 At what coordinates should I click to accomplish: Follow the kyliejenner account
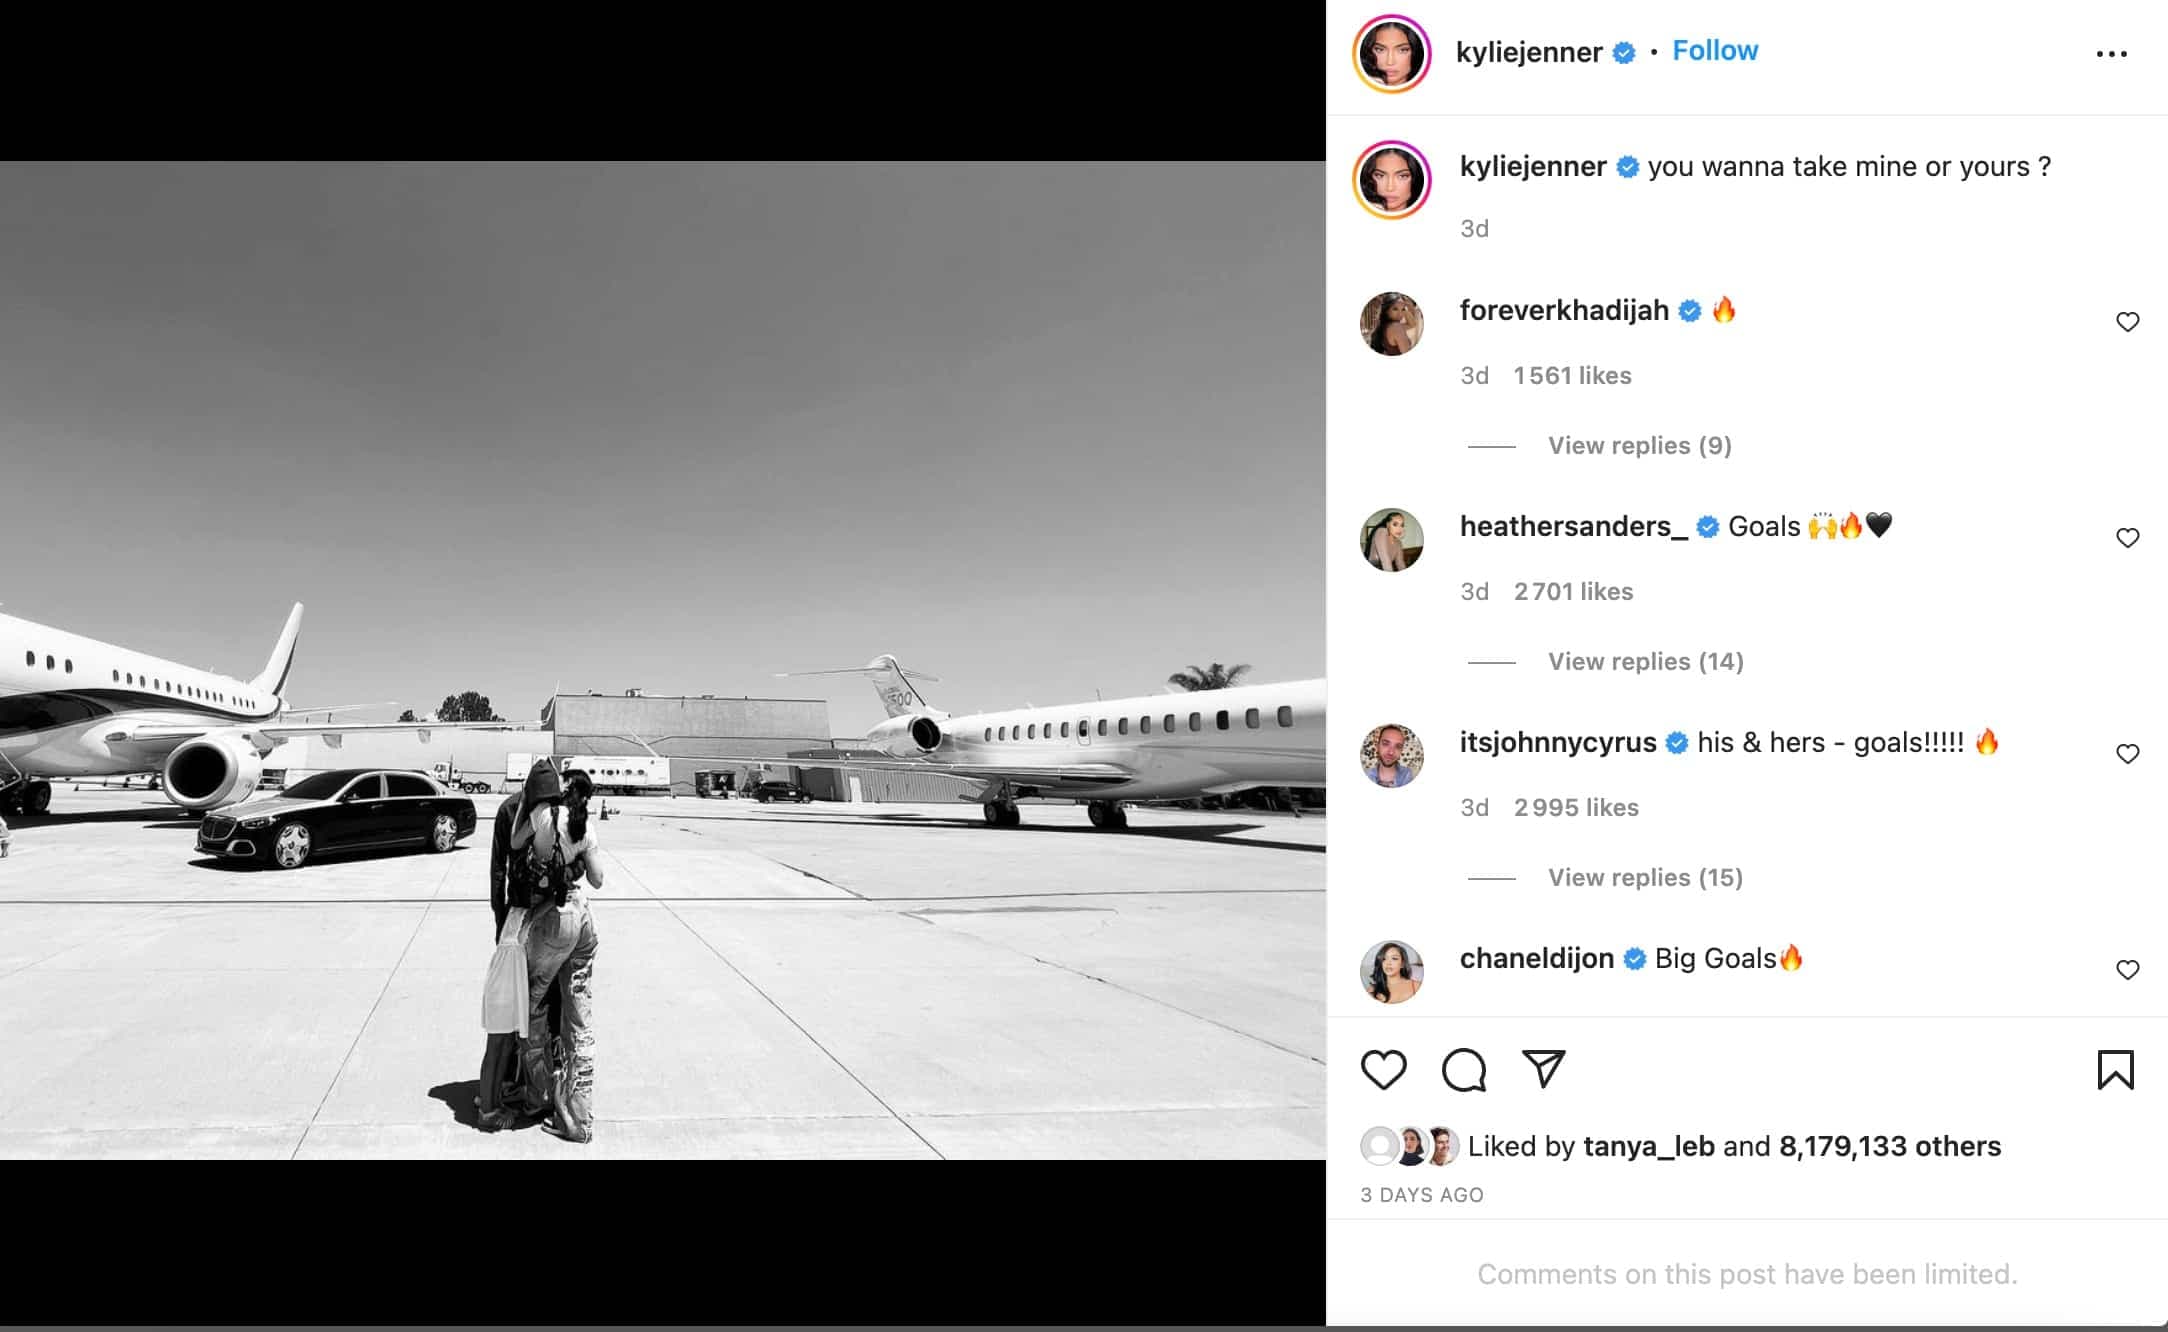tap(1715, 51)
